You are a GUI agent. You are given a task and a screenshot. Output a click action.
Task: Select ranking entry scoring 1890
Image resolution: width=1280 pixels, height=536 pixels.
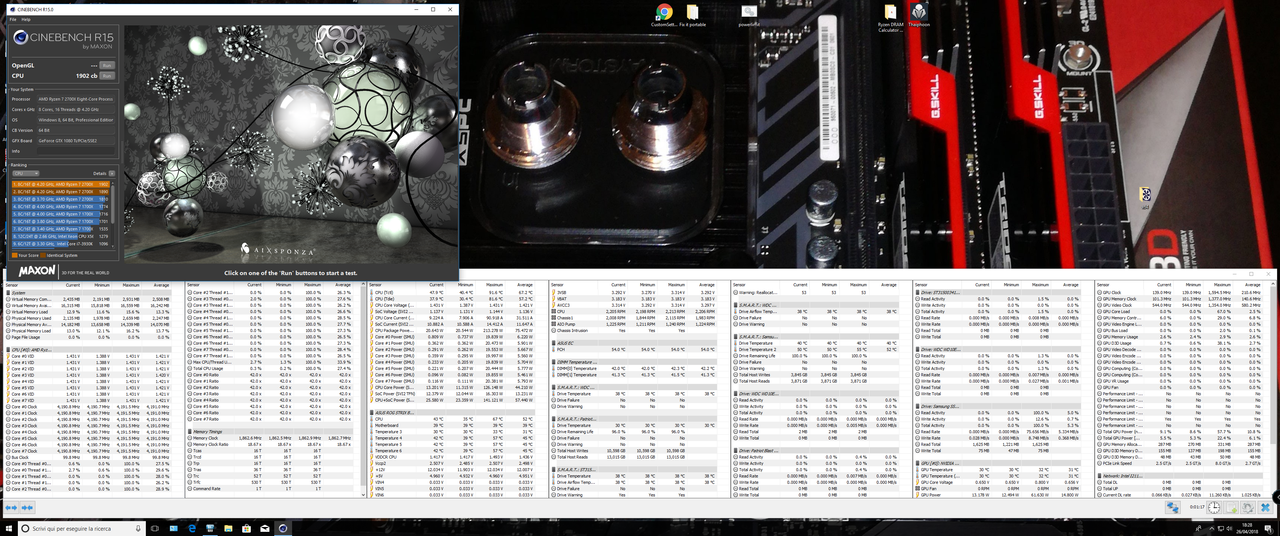point(60,192)
